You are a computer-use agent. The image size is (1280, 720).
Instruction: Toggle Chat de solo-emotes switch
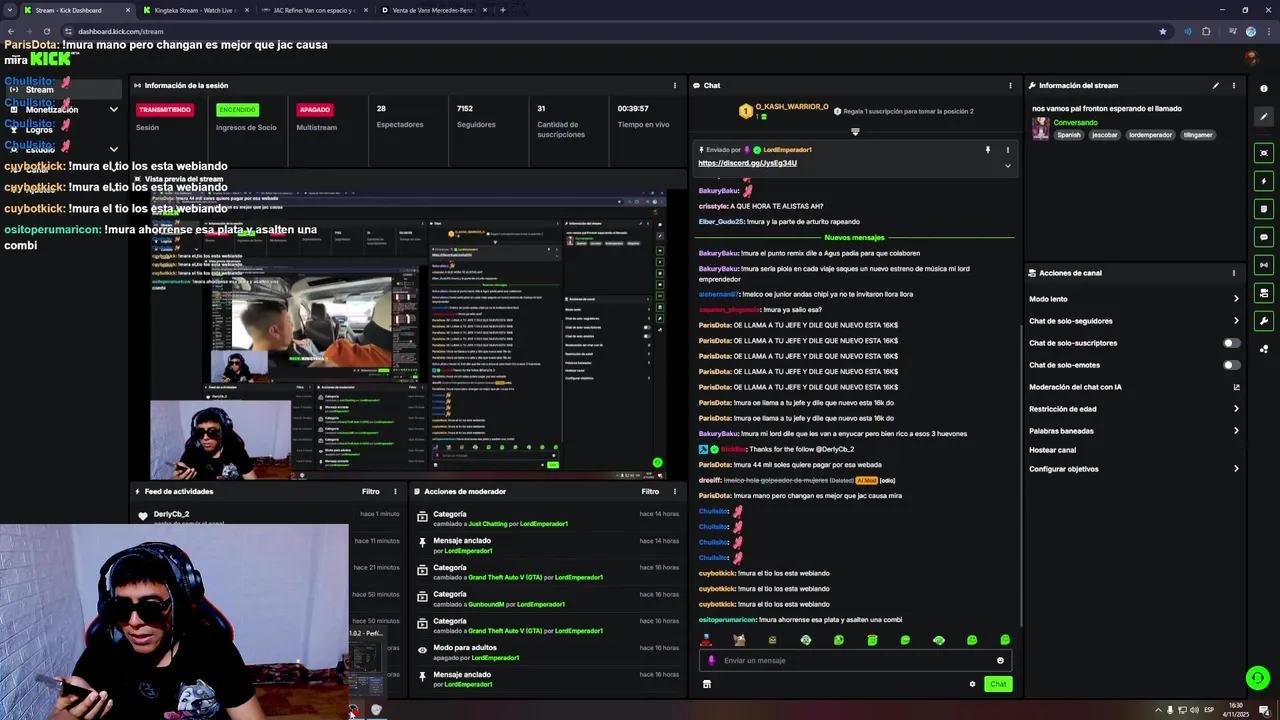point(1232,365)
